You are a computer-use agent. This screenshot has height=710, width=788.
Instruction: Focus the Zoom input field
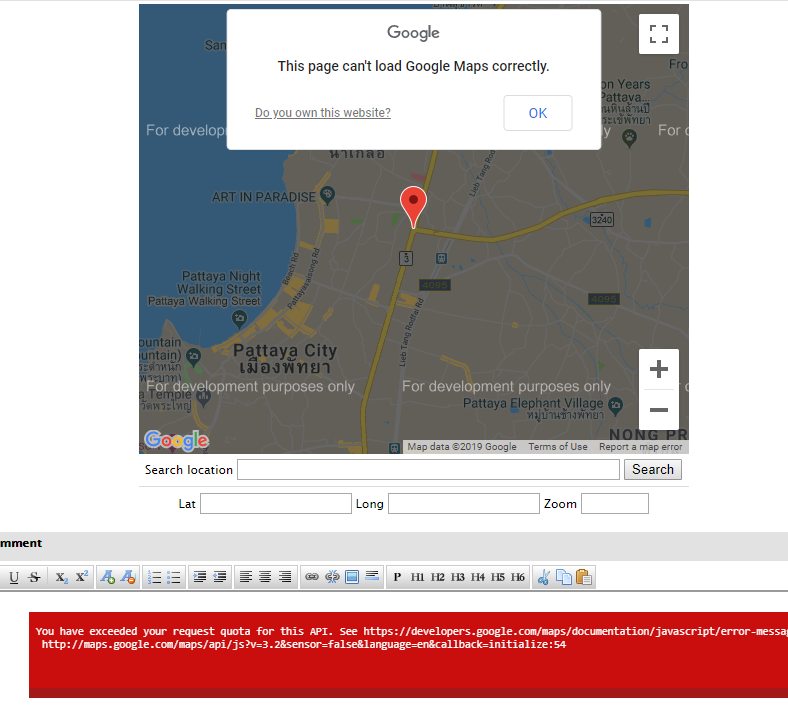click(x=615, y=503)
